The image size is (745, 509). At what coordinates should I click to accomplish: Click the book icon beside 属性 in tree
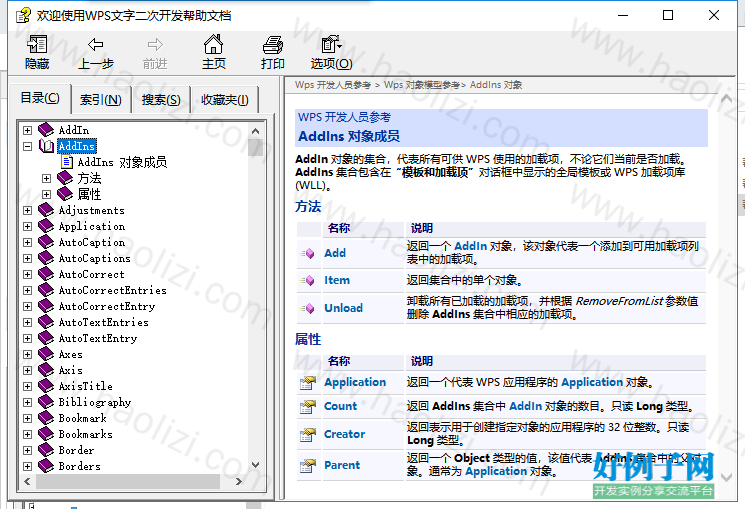(65, 194)
